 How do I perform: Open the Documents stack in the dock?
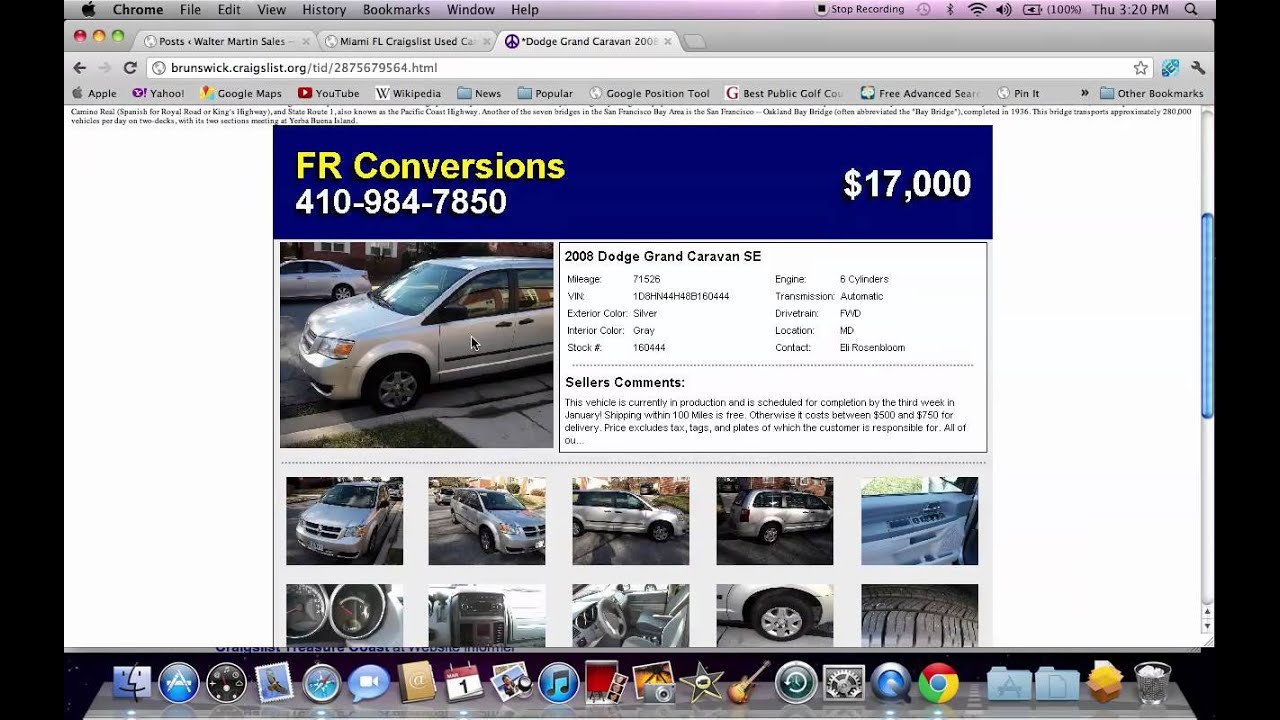pos(1057,684)
